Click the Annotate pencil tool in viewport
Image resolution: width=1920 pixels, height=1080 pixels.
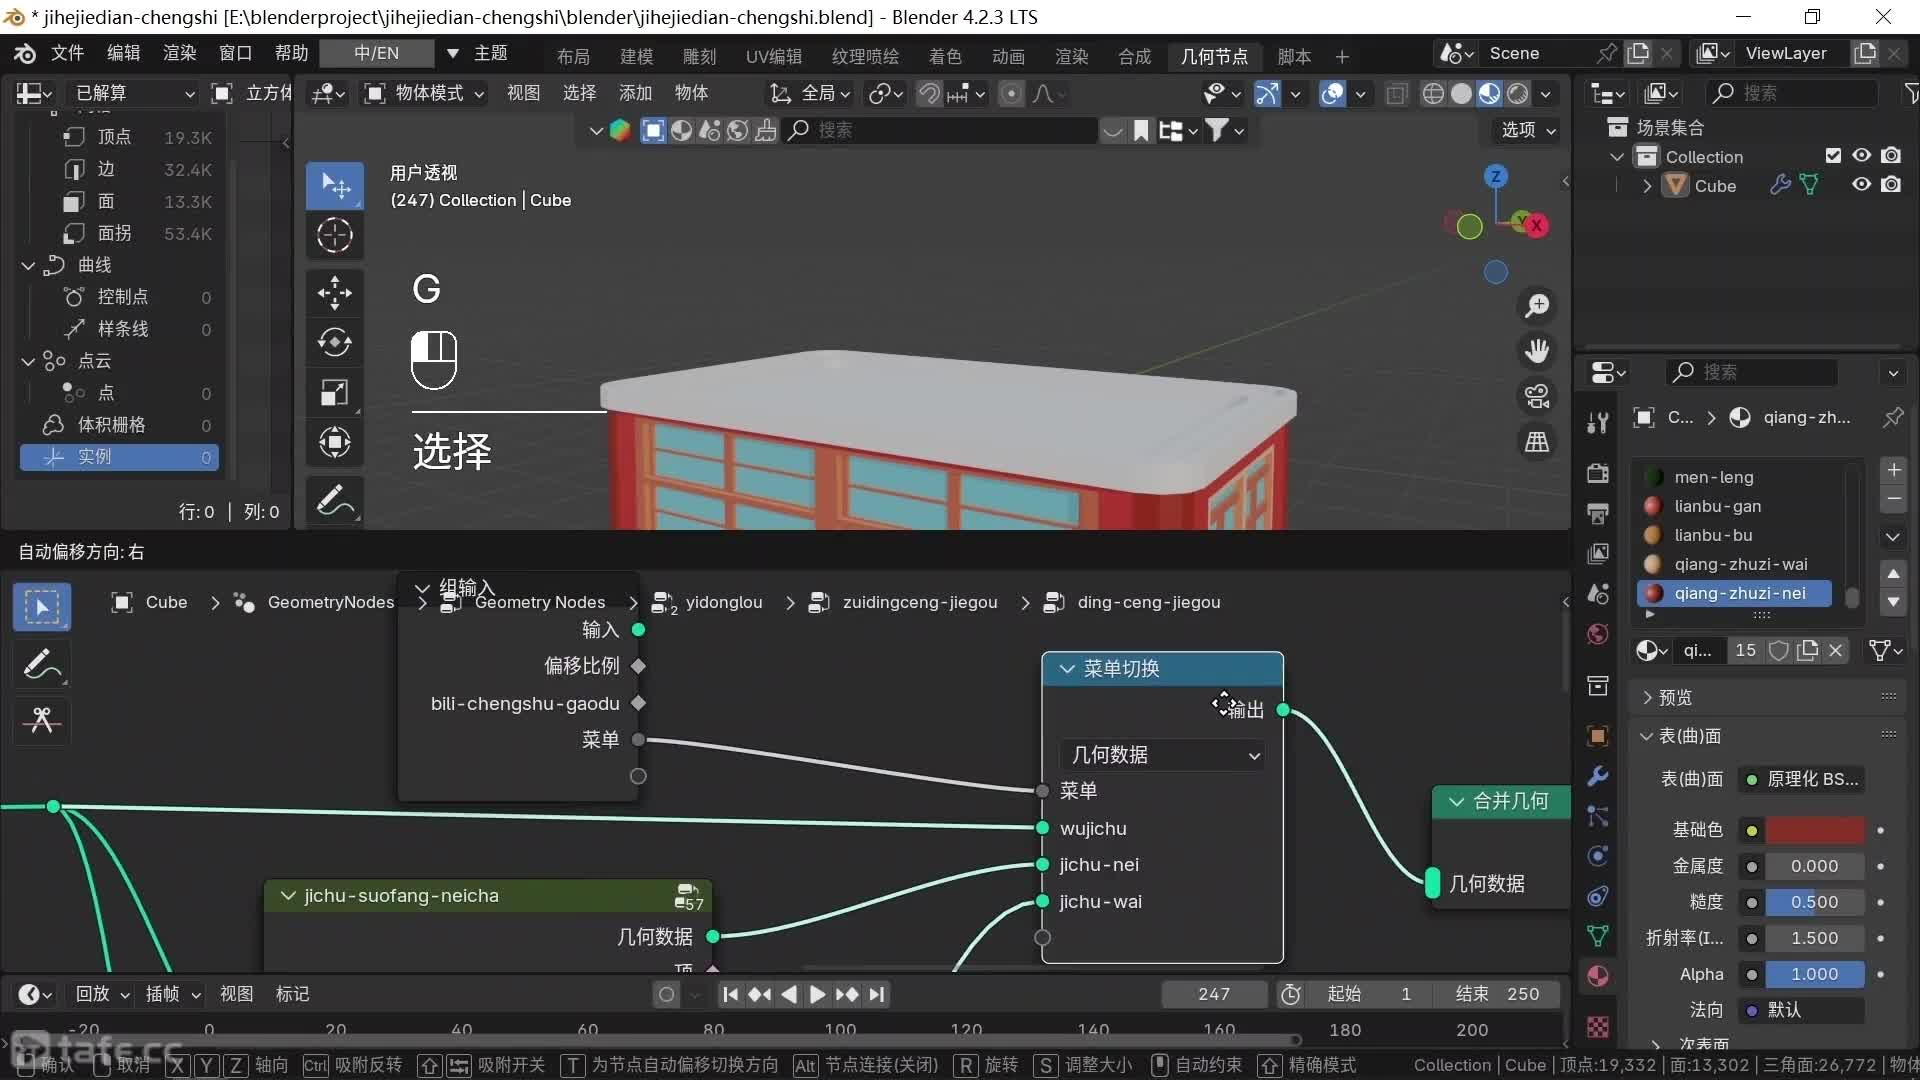tap(334, 499)
